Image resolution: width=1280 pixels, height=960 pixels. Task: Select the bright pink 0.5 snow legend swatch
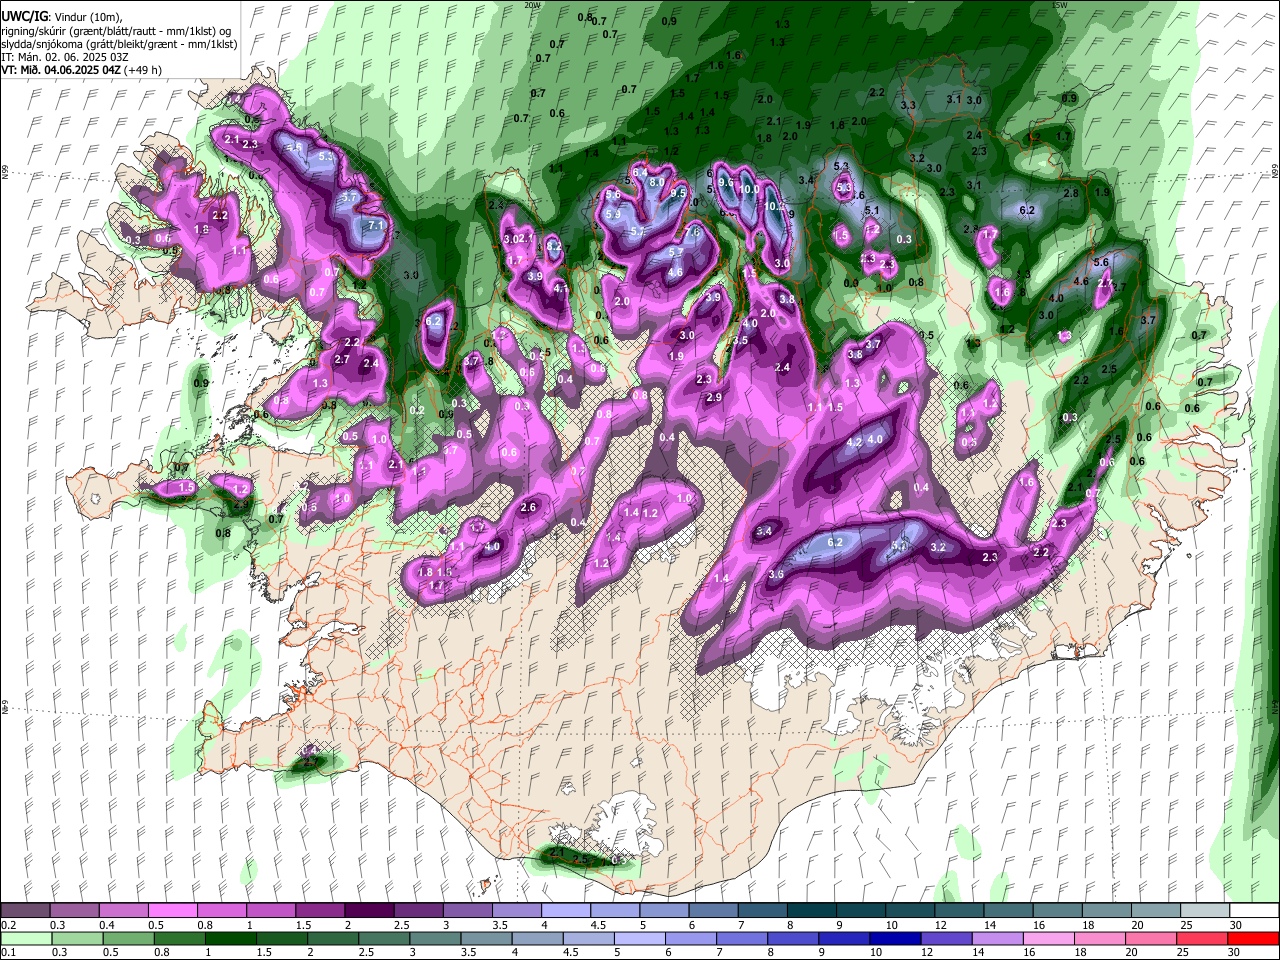click(x=173, y=910)
